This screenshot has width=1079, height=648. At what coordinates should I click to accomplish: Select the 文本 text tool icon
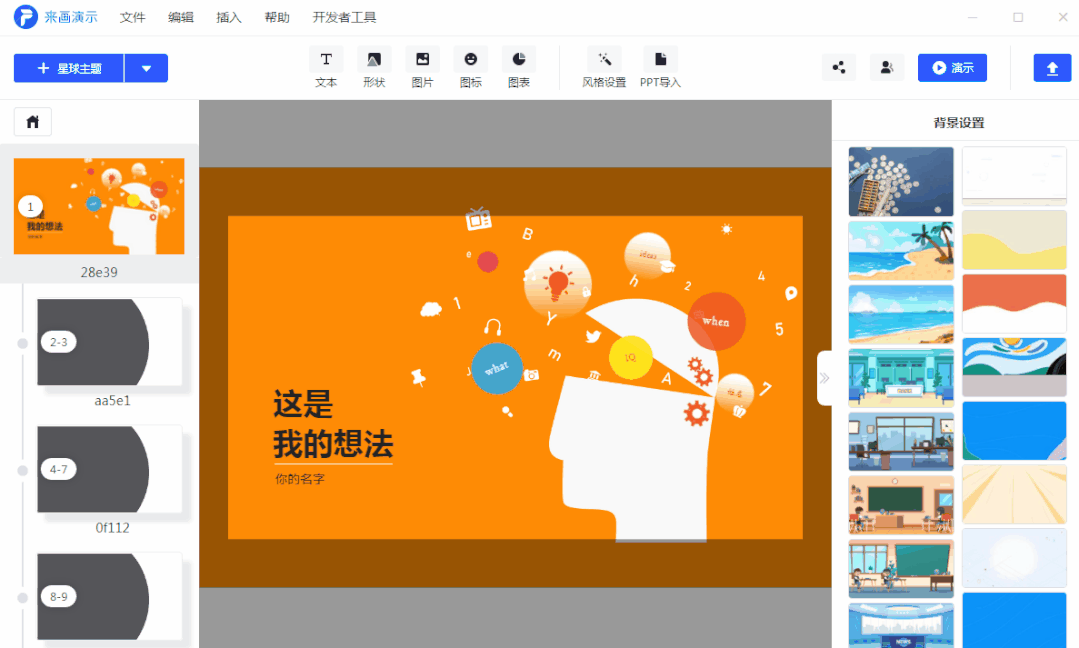click(x=326, y=60)
